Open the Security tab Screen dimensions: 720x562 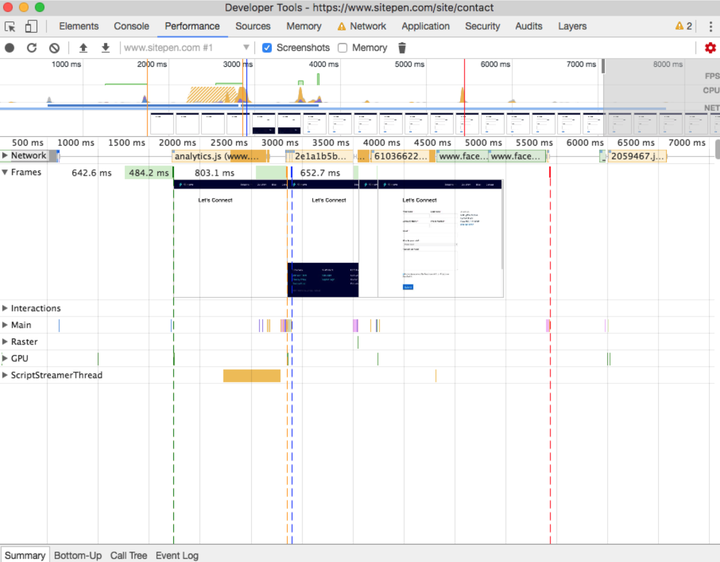(x=482, y=26)
